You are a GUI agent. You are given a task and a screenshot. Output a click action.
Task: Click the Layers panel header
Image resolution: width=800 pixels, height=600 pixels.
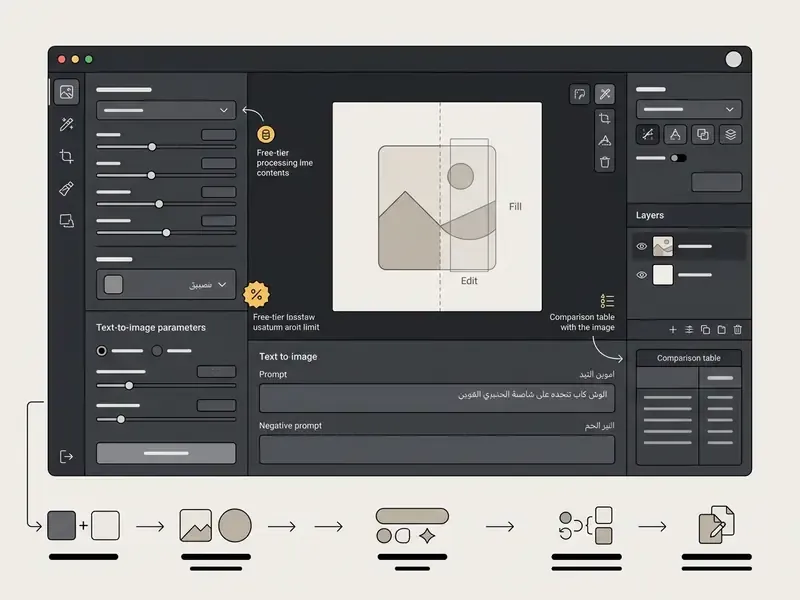(x=689, y=215)
